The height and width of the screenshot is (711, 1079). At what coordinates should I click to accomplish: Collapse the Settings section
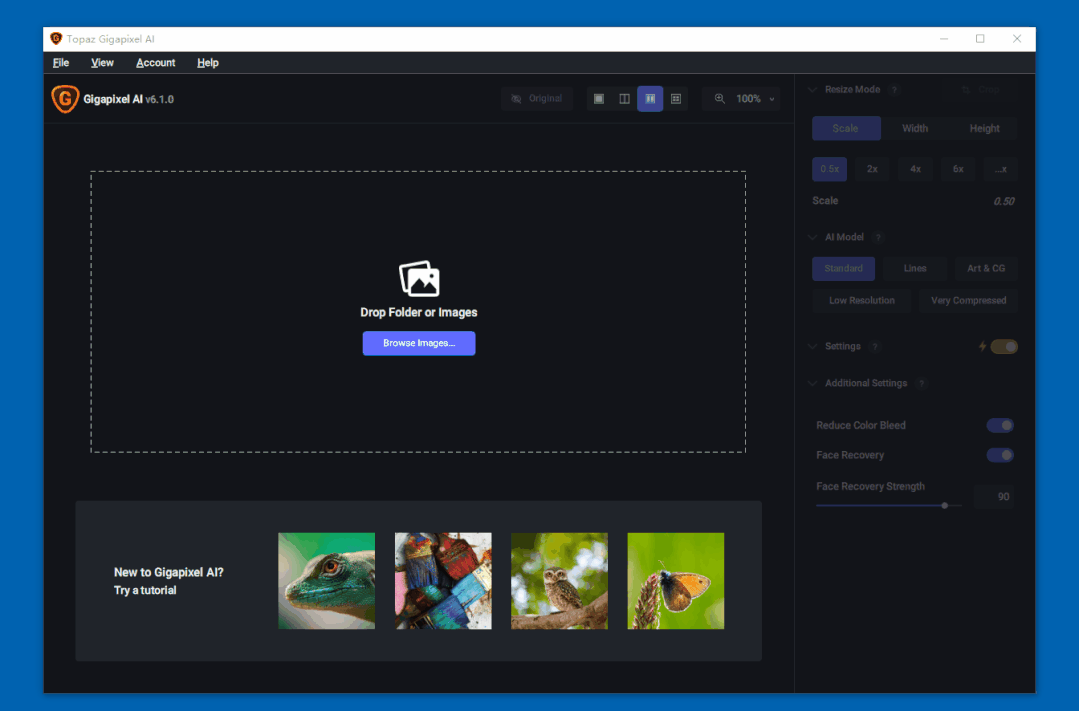click(x=812, y=346)
